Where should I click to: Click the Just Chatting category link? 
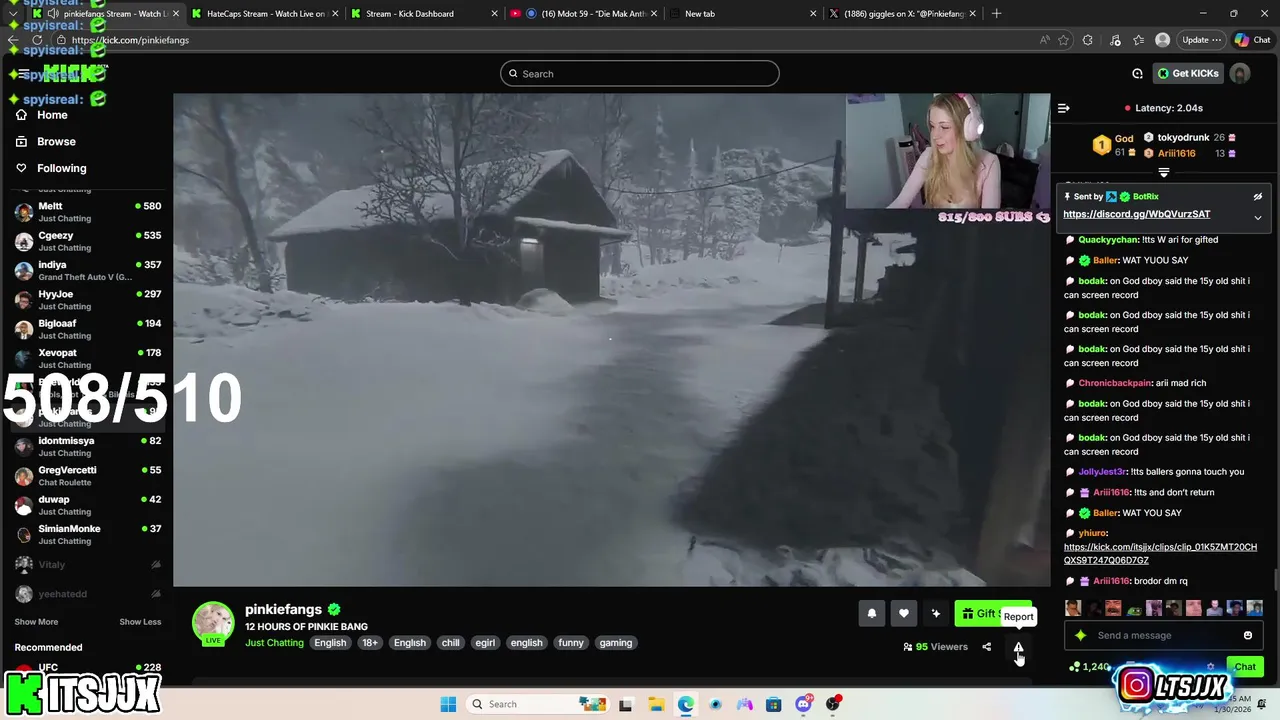click(274, 643)
